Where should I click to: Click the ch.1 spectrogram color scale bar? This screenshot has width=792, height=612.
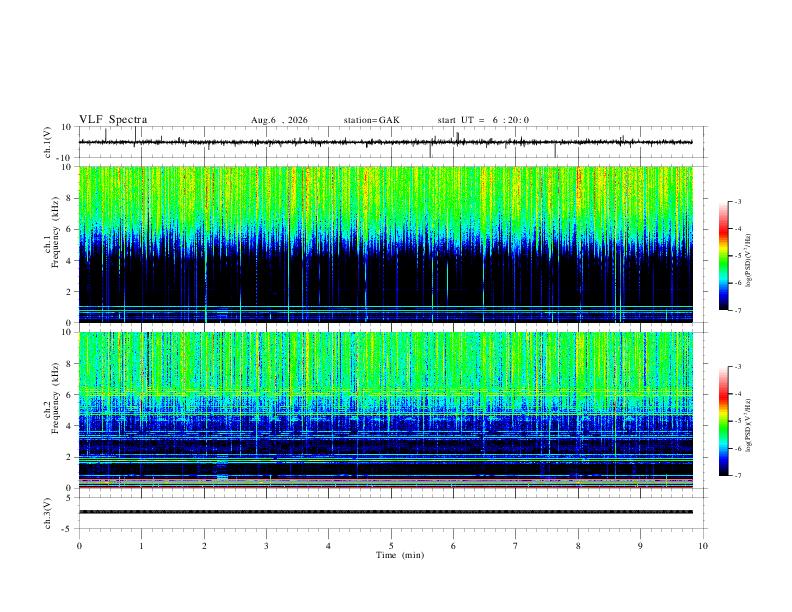(x=723, y=256)
